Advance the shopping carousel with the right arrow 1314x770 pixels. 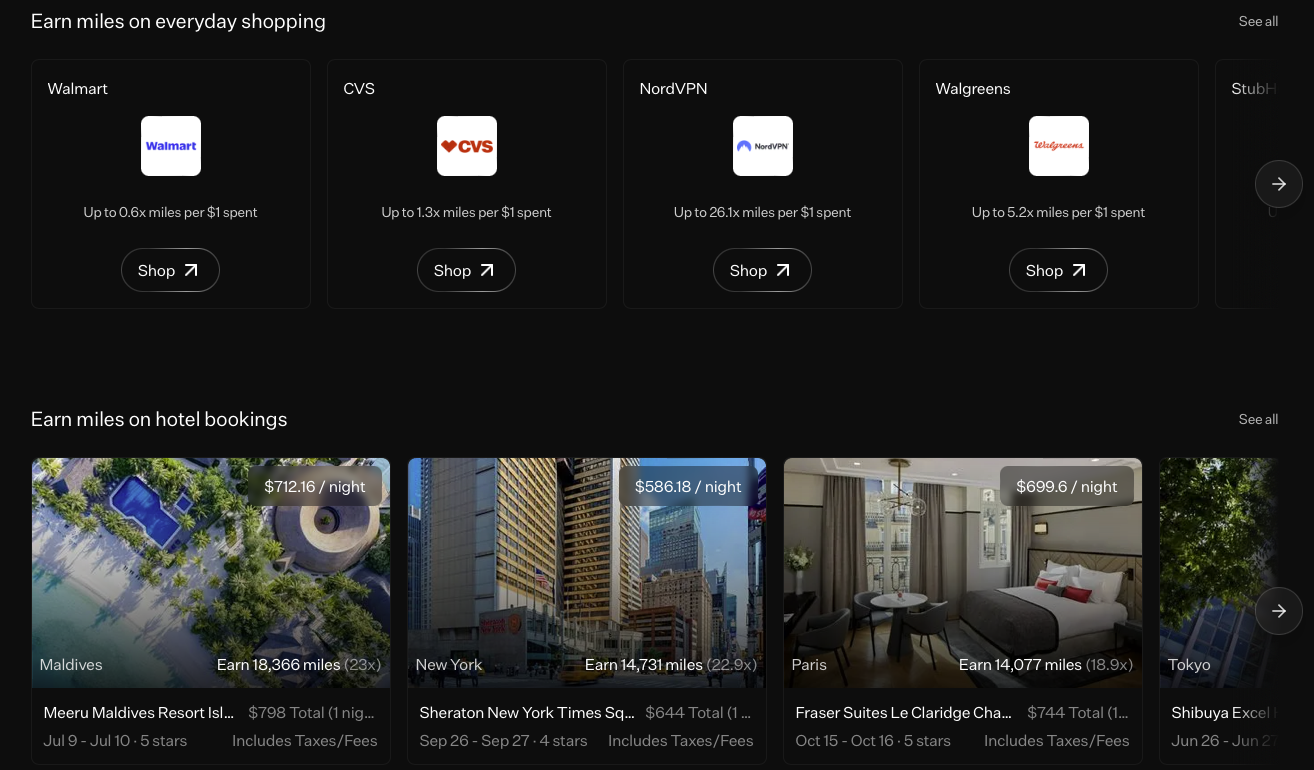click(1279, 184)
